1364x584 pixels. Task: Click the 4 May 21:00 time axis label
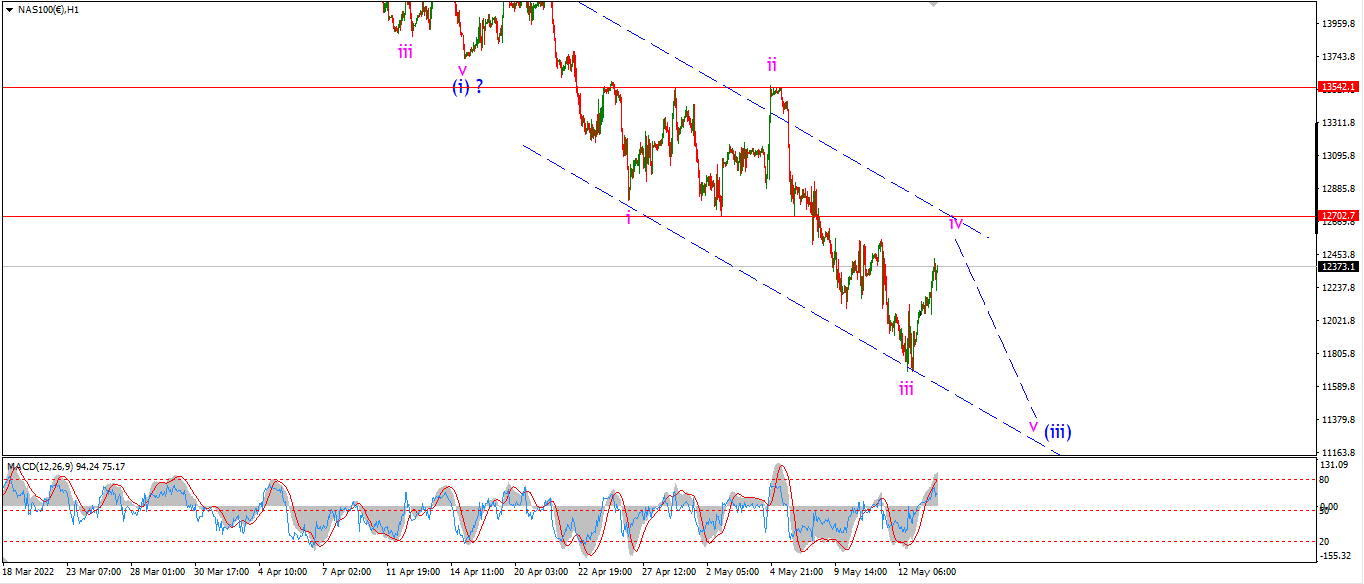(x=795, y=572)
